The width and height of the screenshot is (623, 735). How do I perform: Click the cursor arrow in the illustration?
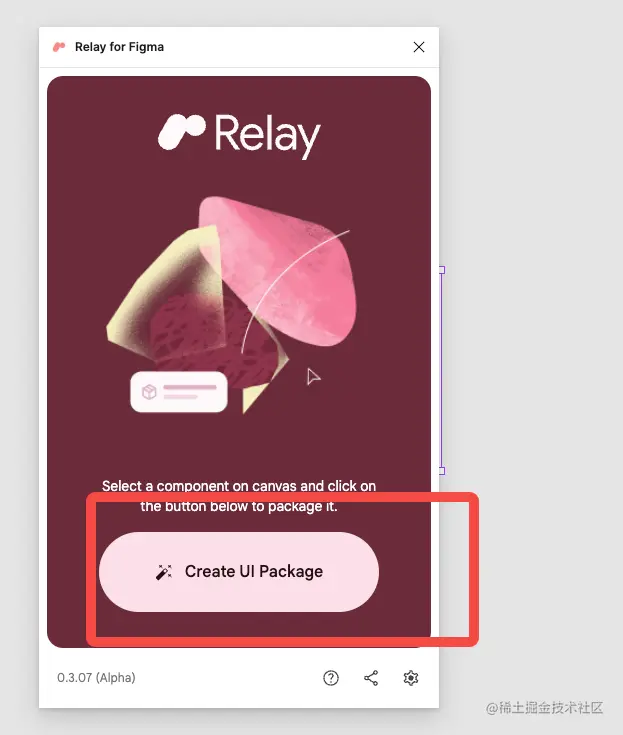pyautogui.click(x=313, y=376)
